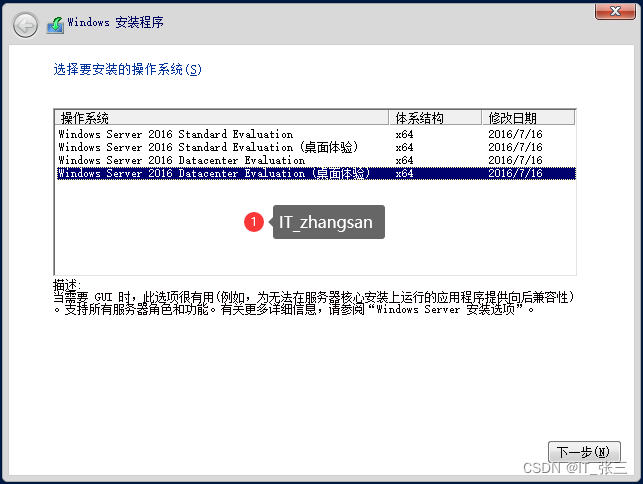The width and height of the screenshot is (643, 484).
Task: Click the 下一步(N) button
Action: [584, 452]
